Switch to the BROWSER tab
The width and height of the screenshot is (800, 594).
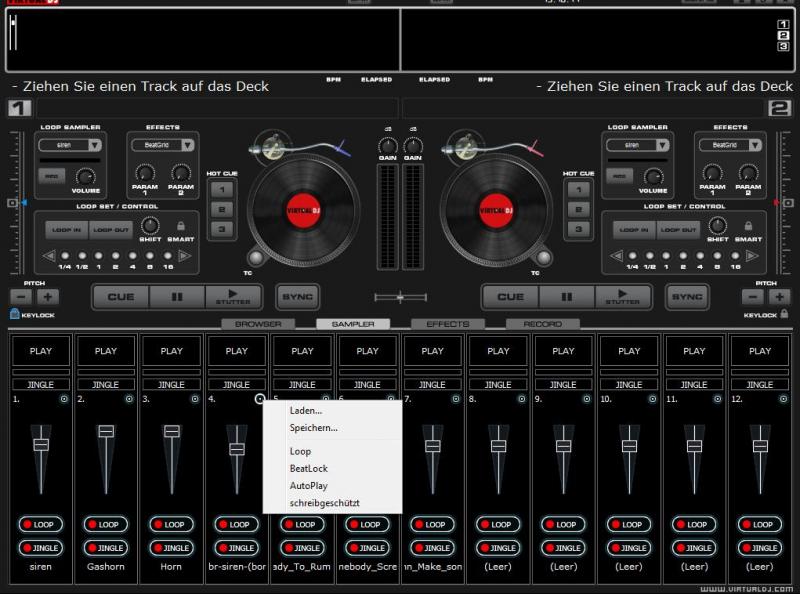pyautogui.click(x=258, y=324)
